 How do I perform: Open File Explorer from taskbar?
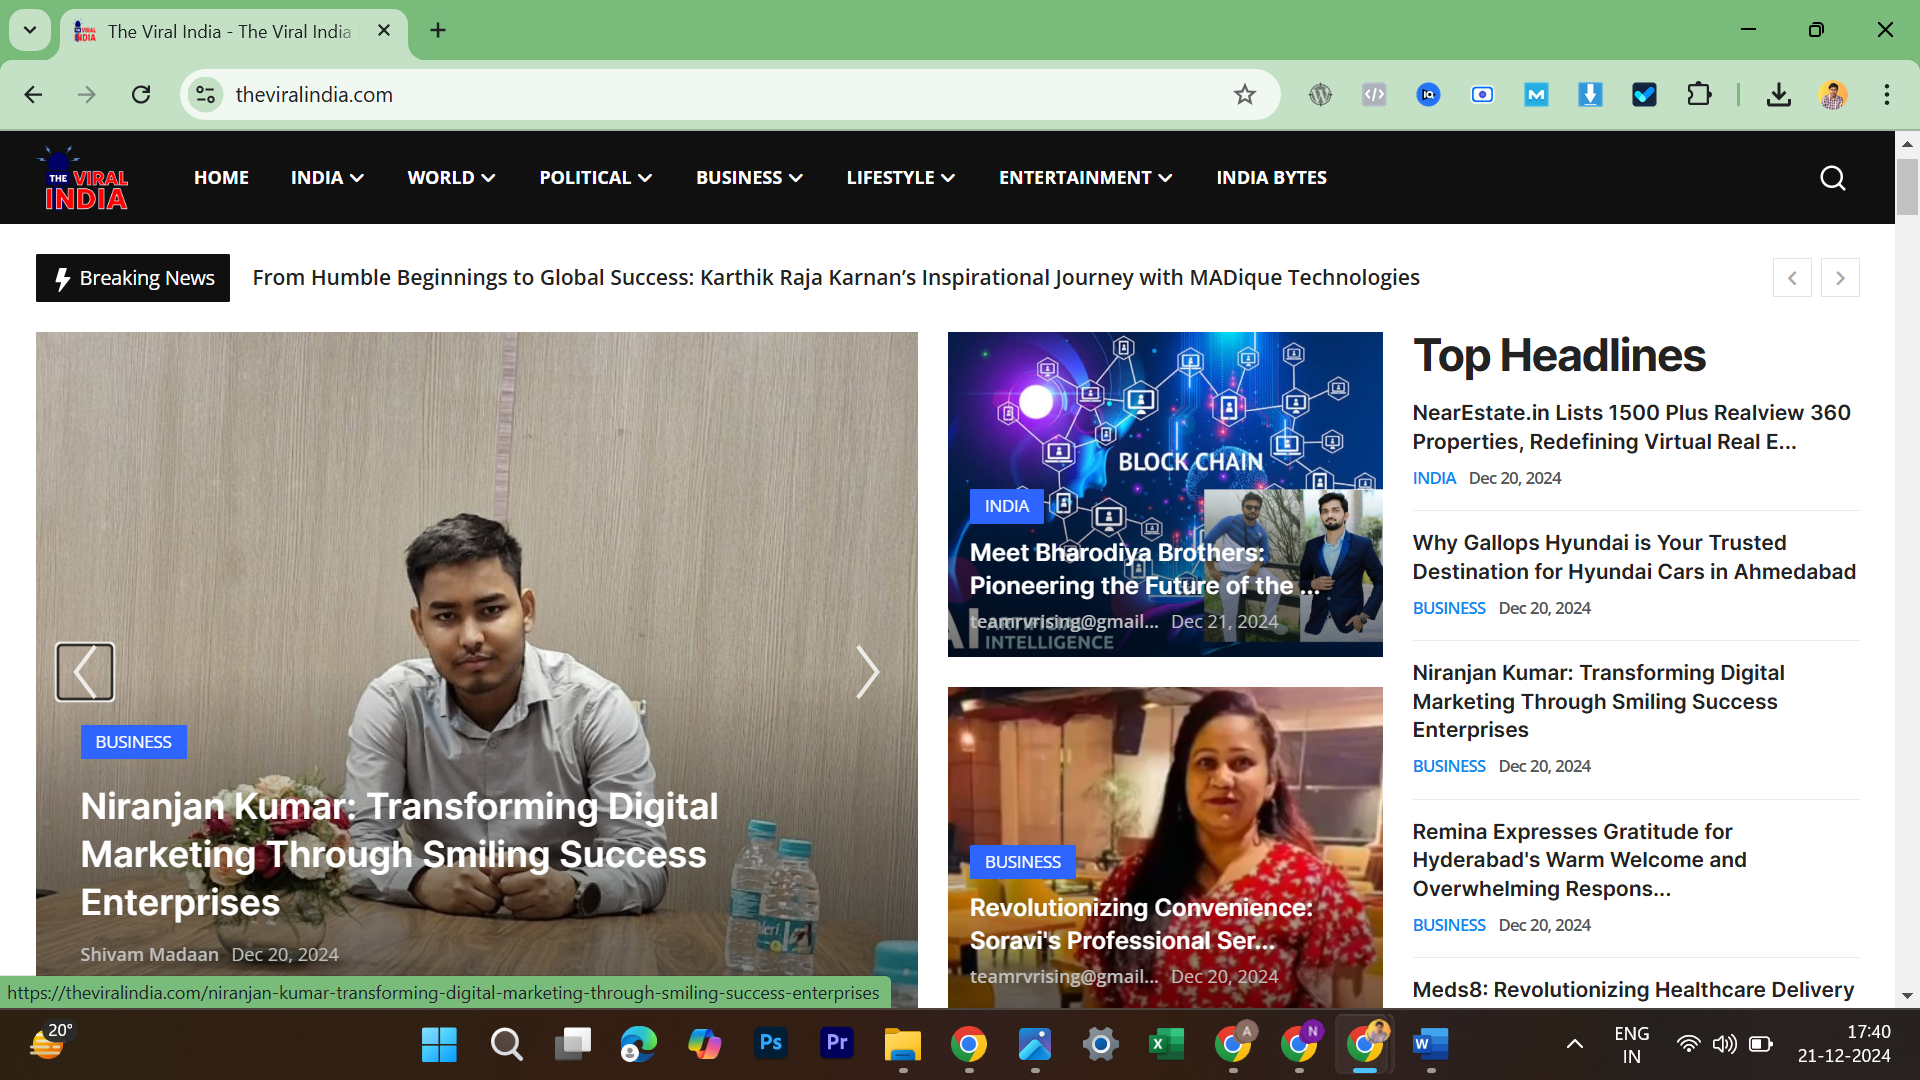[902, 1045]
